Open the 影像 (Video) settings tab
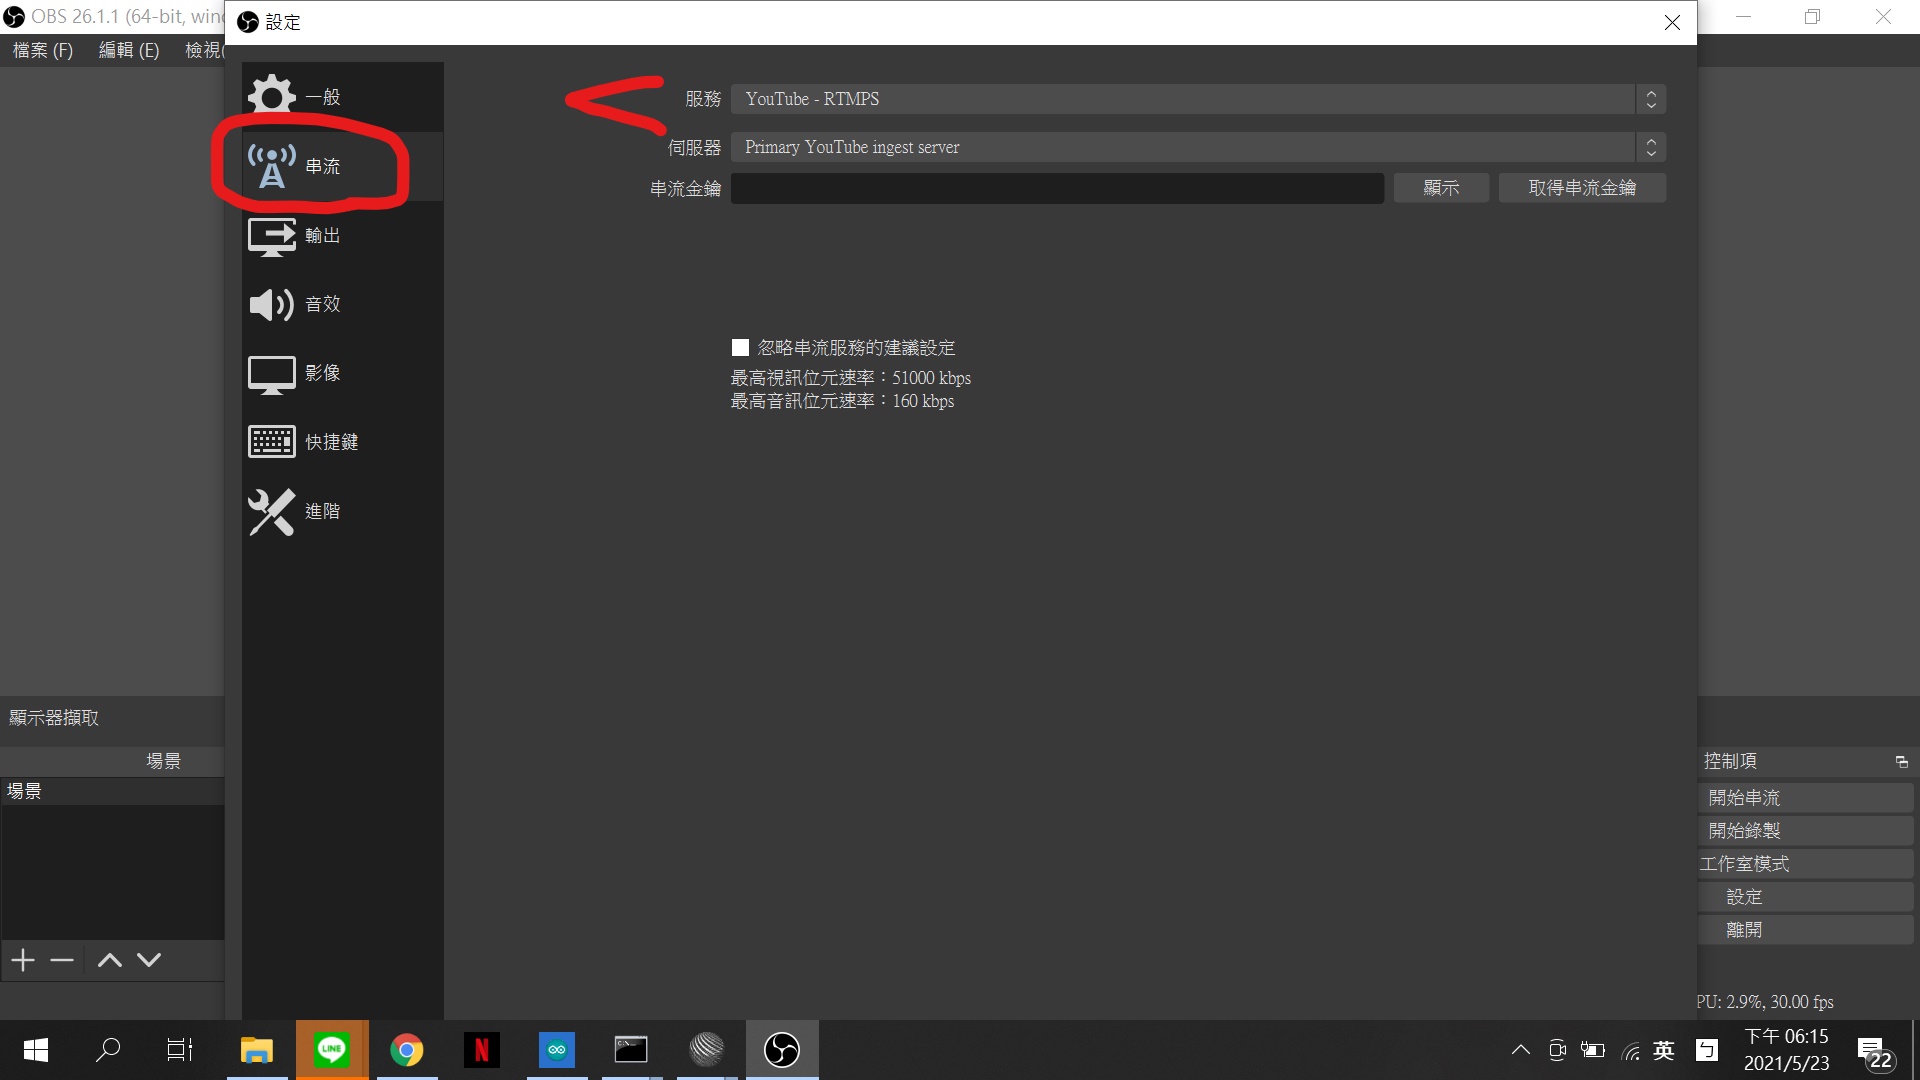 point(342,373)
